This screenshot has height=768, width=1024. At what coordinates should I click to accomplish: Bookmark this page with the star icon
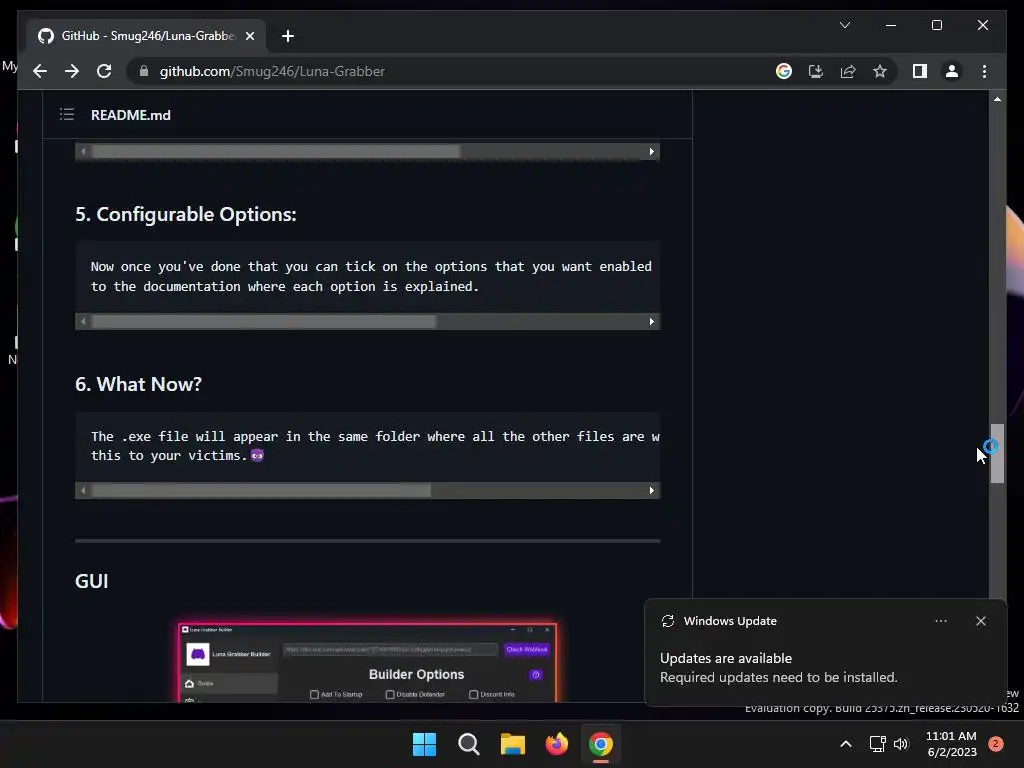tap(880, 71)
